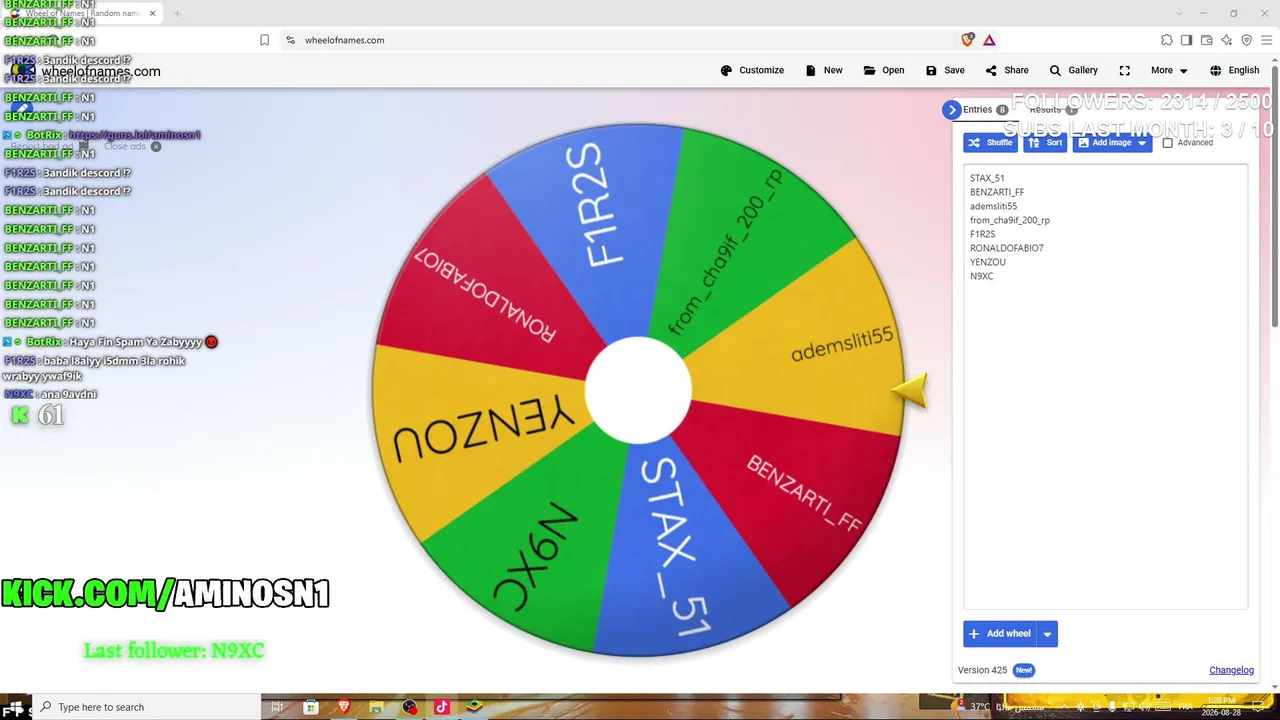Open Microsoft Store from the taskbar

click(x=311, y=707)
